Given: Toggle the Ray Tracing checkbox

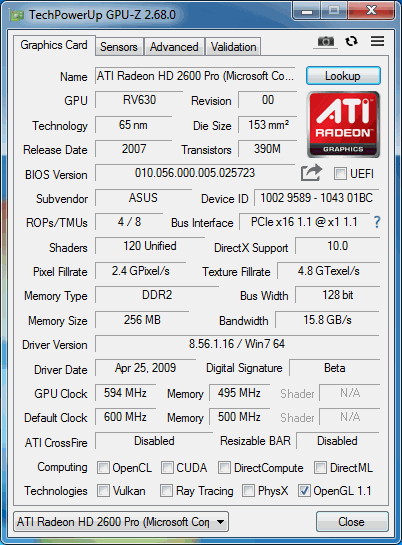Looking at the screenshot, I should [166, 491].
